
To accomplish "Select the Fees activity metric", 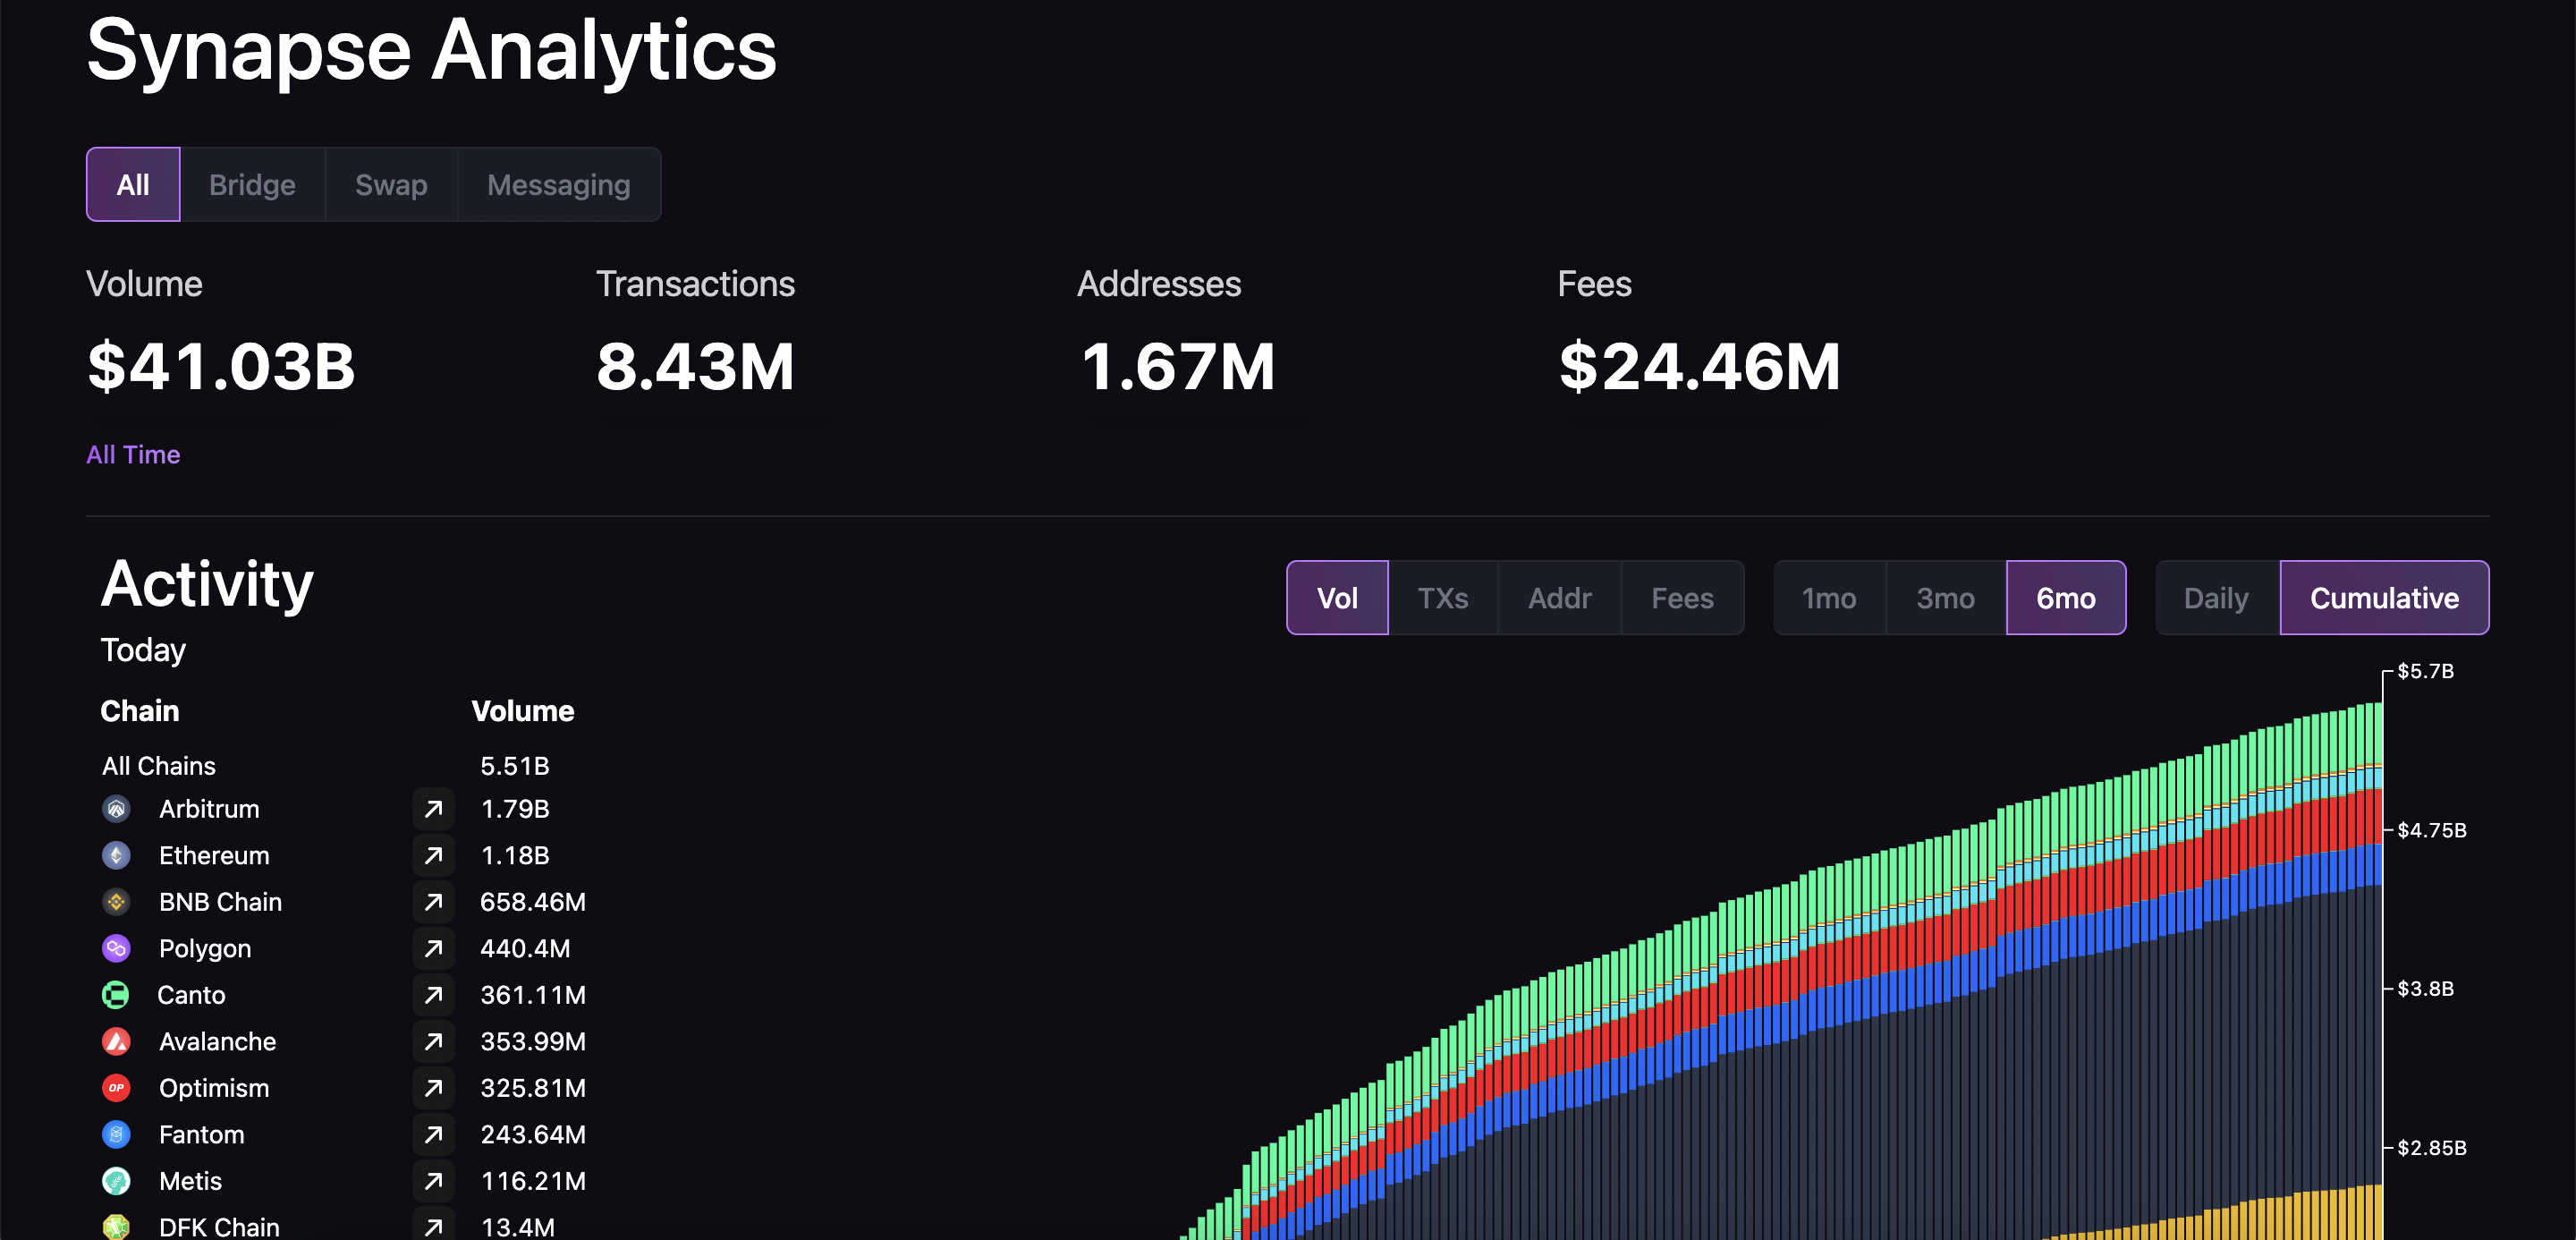I will coord(1682,597).
